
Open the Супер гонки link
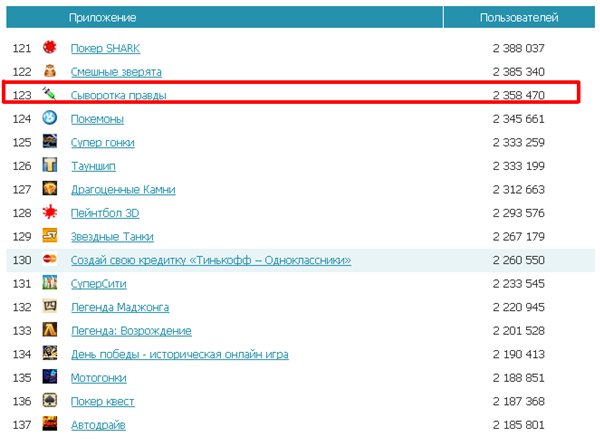click(103, 143)
